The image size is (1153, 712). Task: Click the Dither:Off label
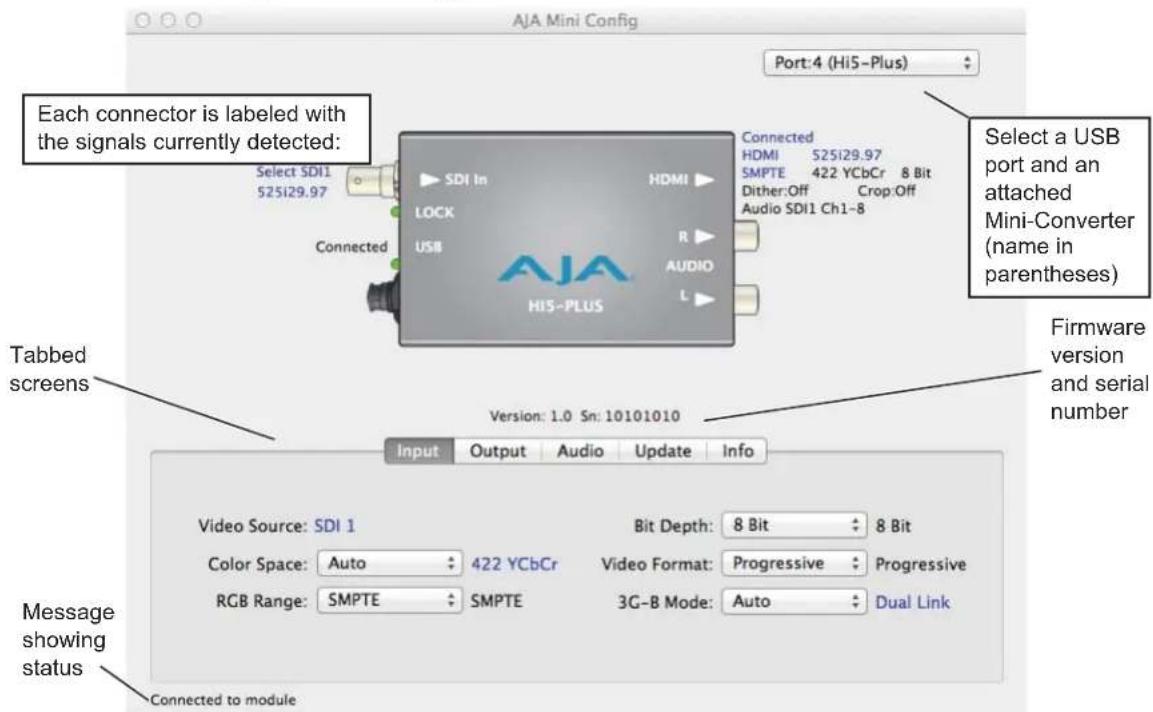point(774,191)
